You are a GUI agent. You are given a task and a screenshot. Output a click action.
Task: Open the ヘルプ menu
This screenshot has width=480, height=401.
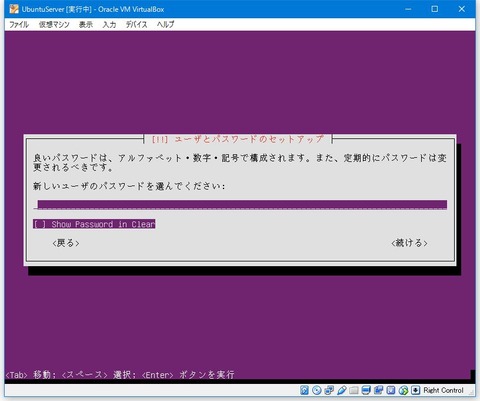click(x=165, y=24)
